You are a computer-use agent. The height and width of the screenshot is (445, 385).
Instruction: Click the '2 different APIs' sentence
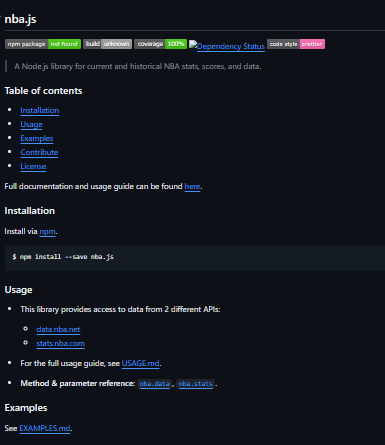[x=120, y=309]
